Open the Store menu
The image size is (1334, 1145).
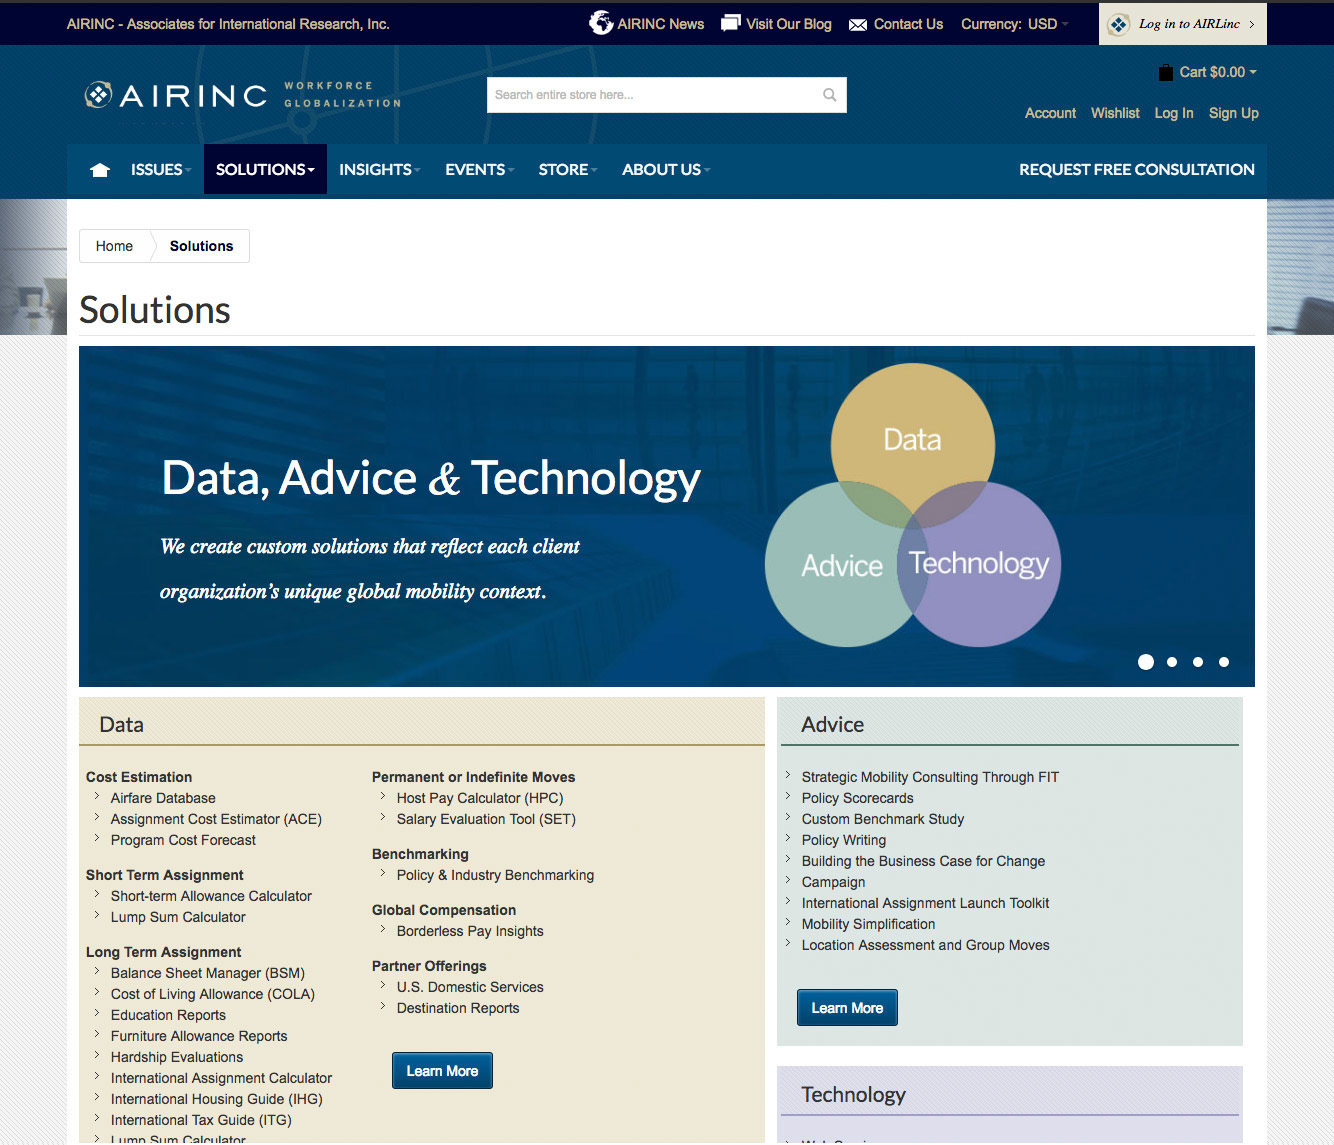pos(567,169)
